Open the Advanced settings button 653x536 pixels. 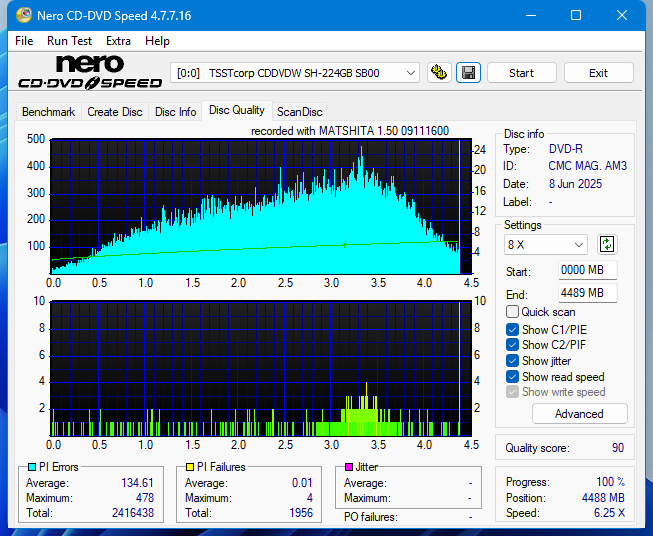pos(579,414)
